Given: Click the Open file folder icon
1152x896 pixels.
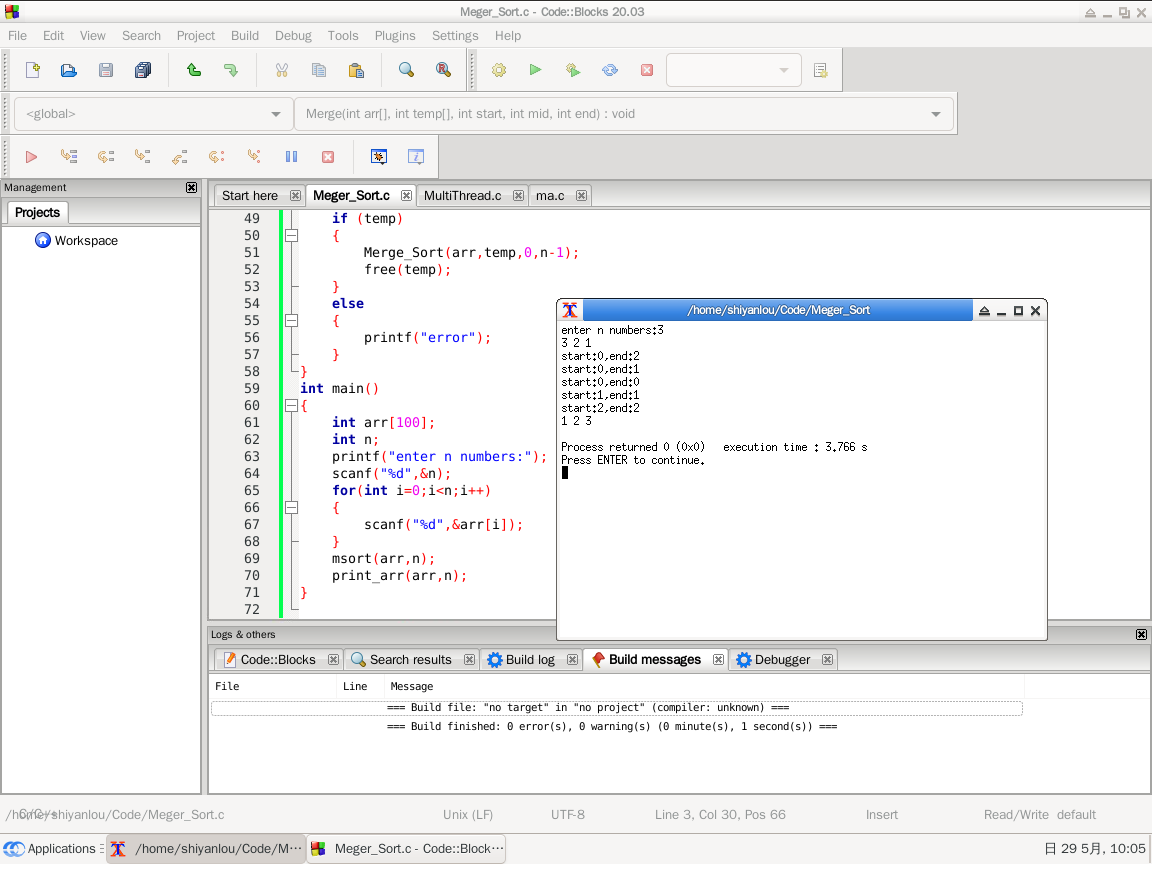Looking at the screenshot, I should [69, 70].
